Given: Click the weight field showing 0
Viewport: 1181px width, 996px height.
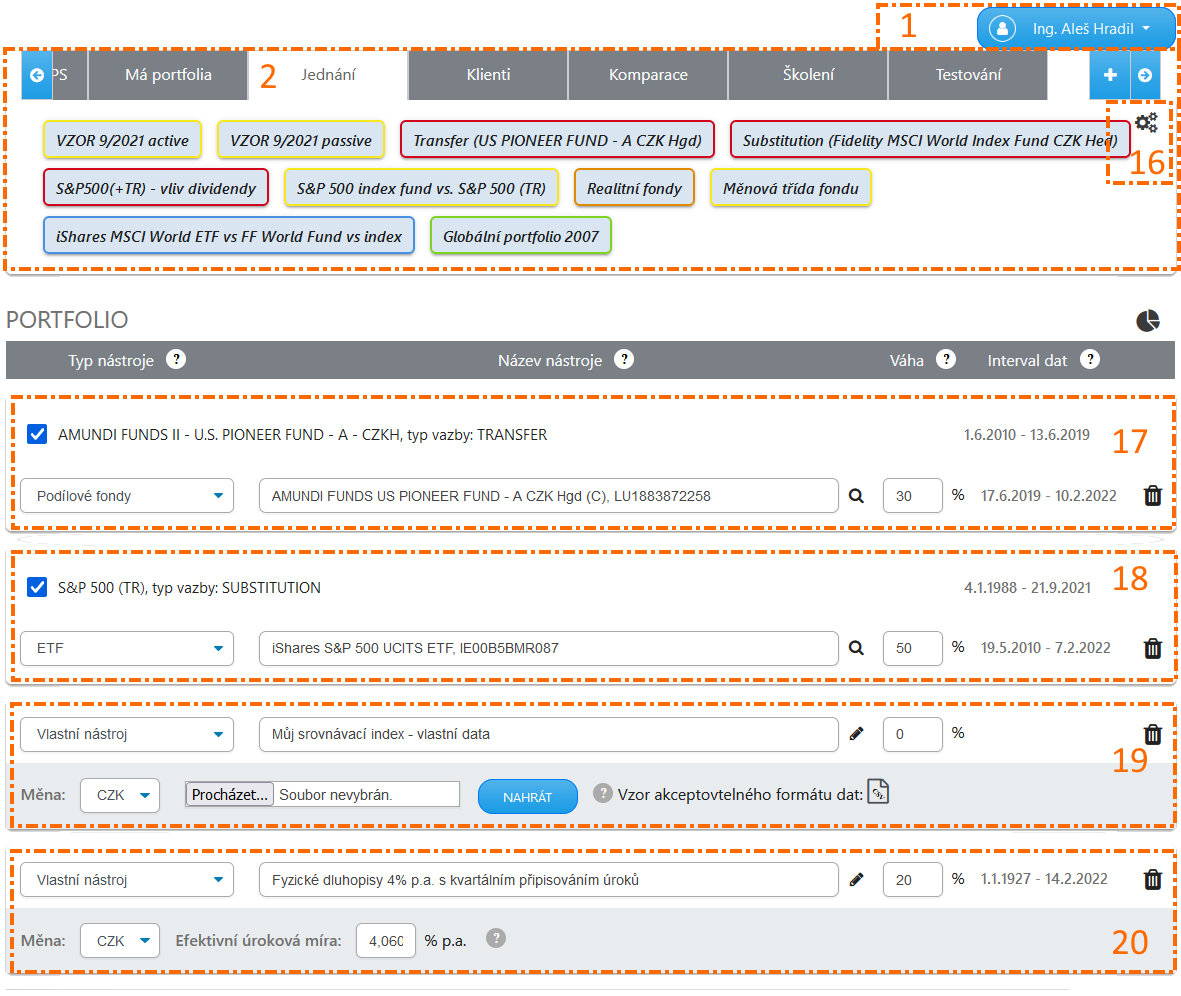Looking at the screenshot, I should click(912, 734).
